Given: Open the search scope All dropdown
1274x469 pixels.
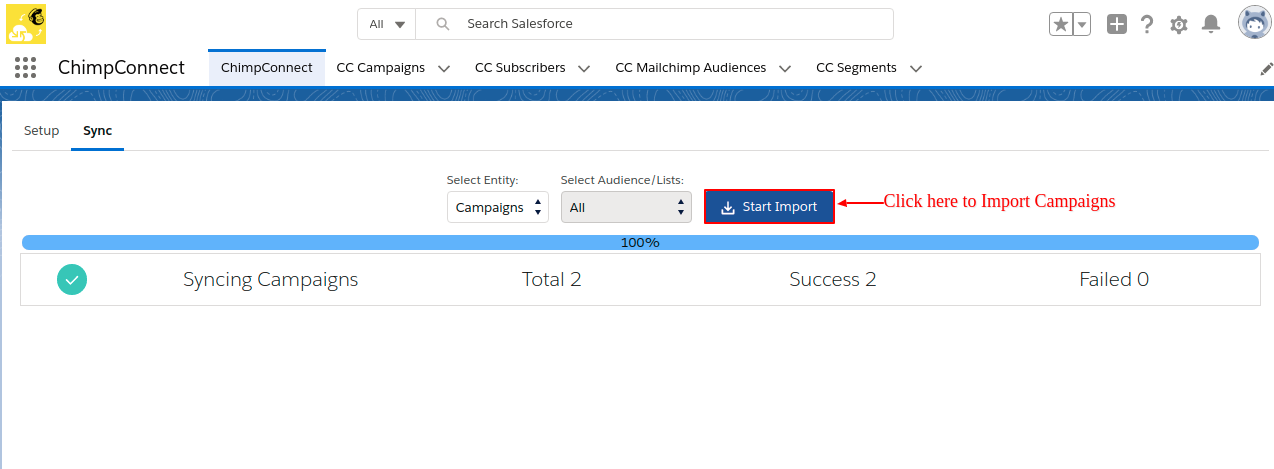Looking at the screenshot, I should pos(387,24).
